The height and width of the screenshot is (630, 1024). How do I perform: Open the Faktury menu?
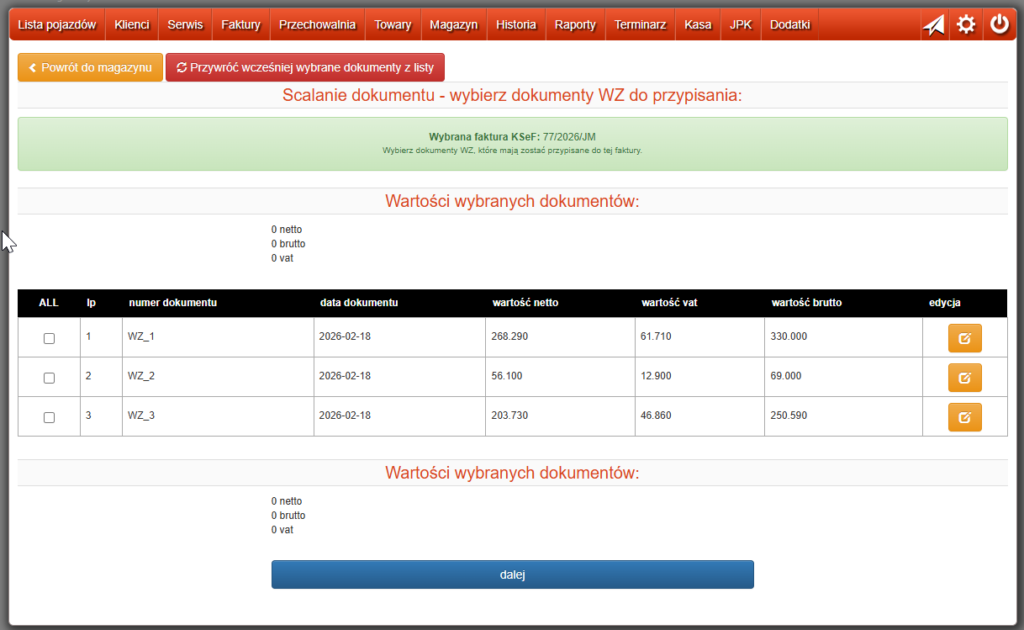point(240,24)
